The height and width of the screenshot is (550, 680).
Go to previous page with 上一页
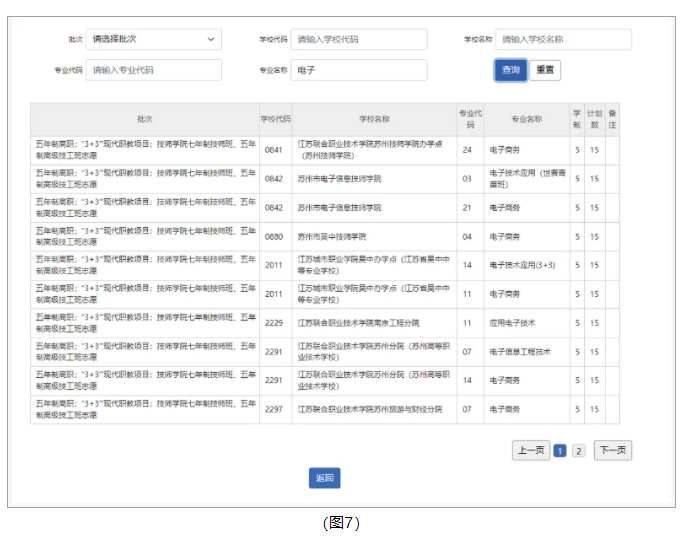[x=531, y=450]
